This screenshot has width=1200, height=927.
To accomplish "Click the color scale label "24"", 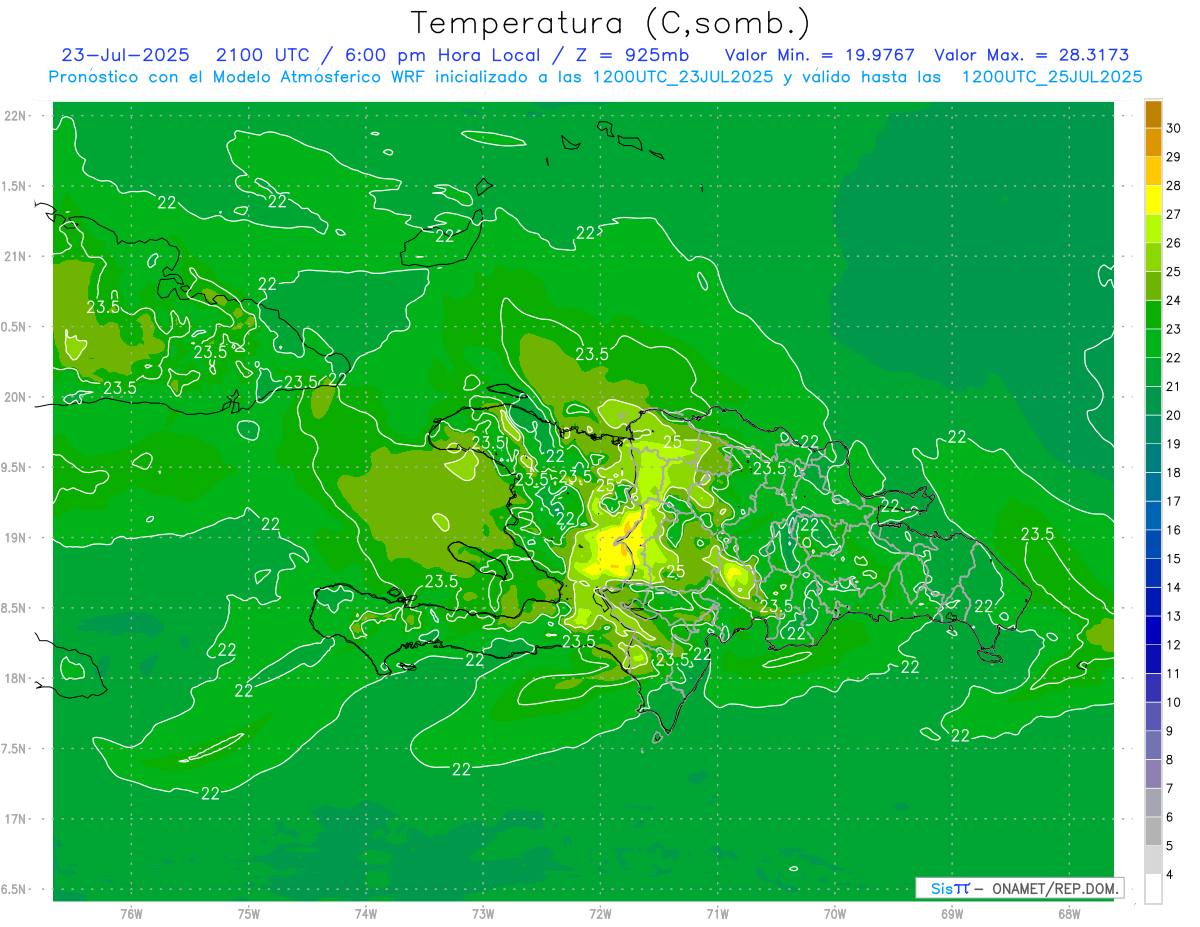I will point(1174,300).
